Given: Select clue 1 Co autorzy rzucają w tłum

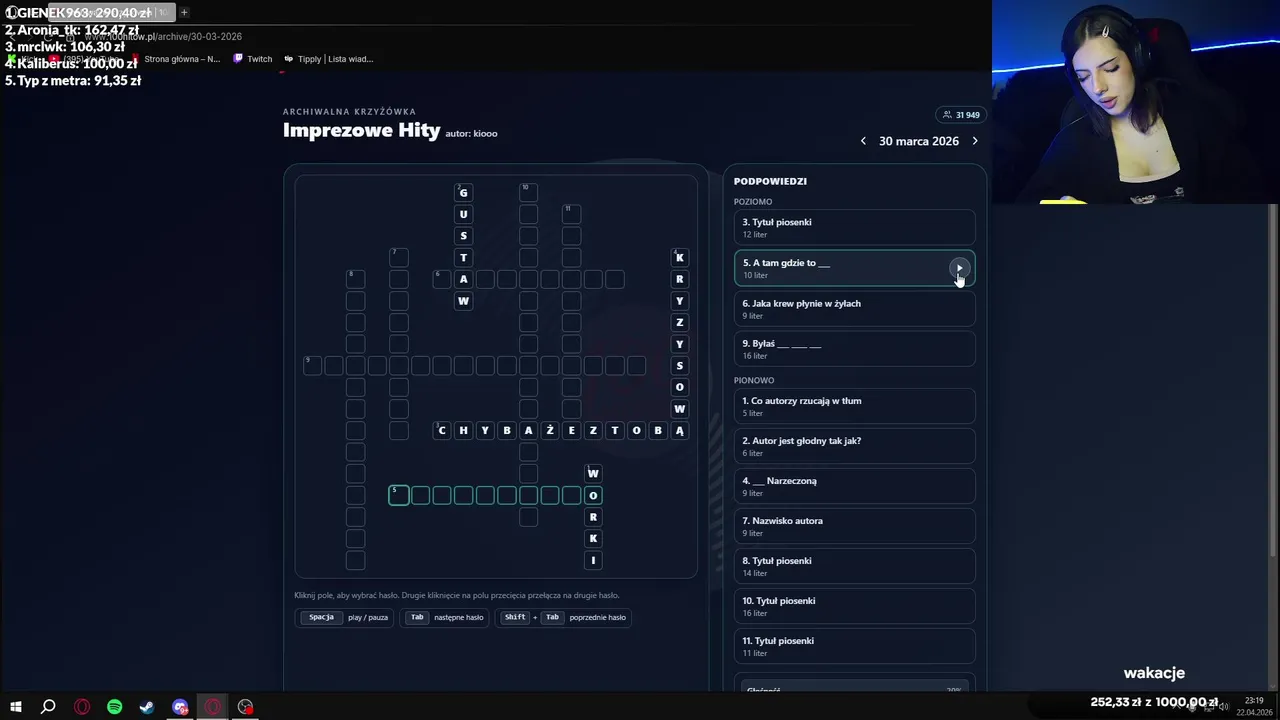Looking at the screenshot, I should pos(854,406).
